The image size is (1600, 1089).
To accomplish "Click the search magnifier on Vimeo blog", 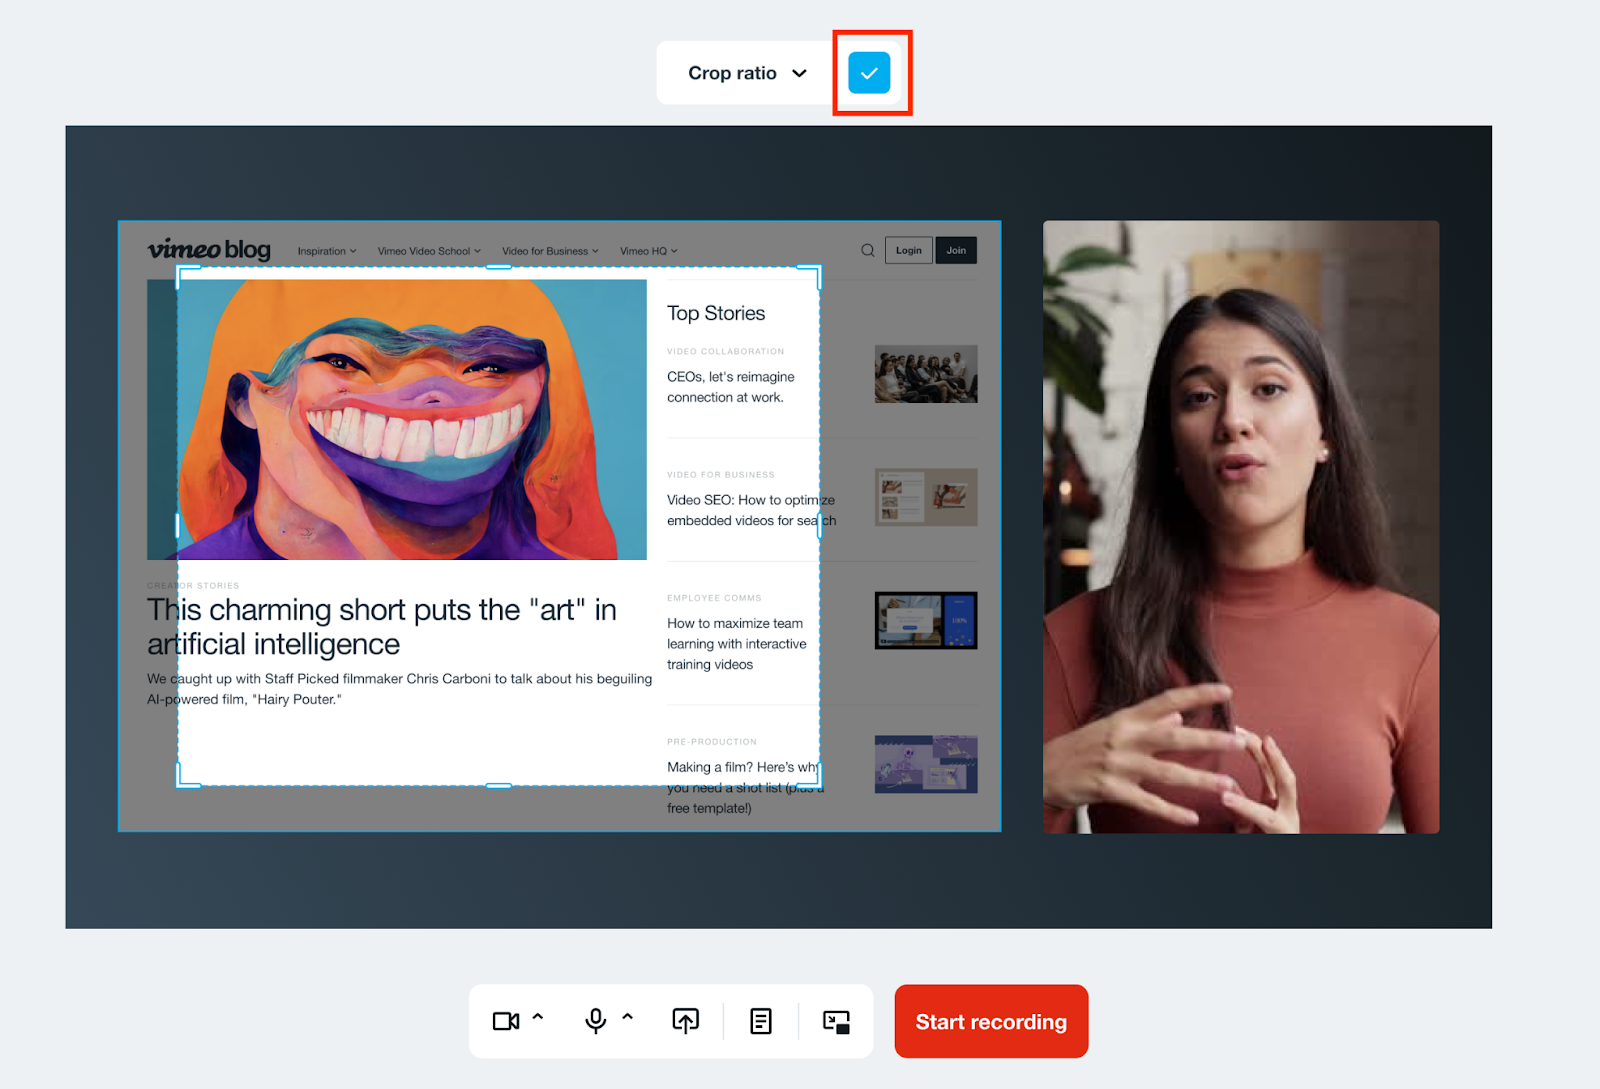I will pos(868,250).
